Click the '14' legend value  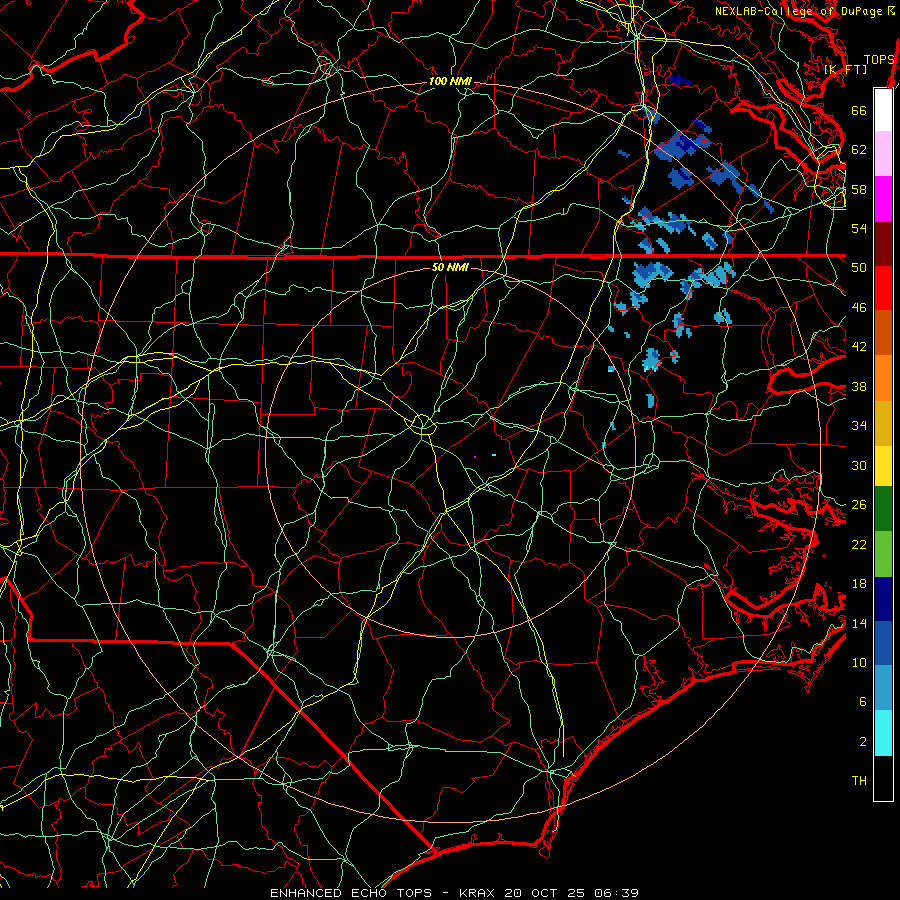click(859, 623)
